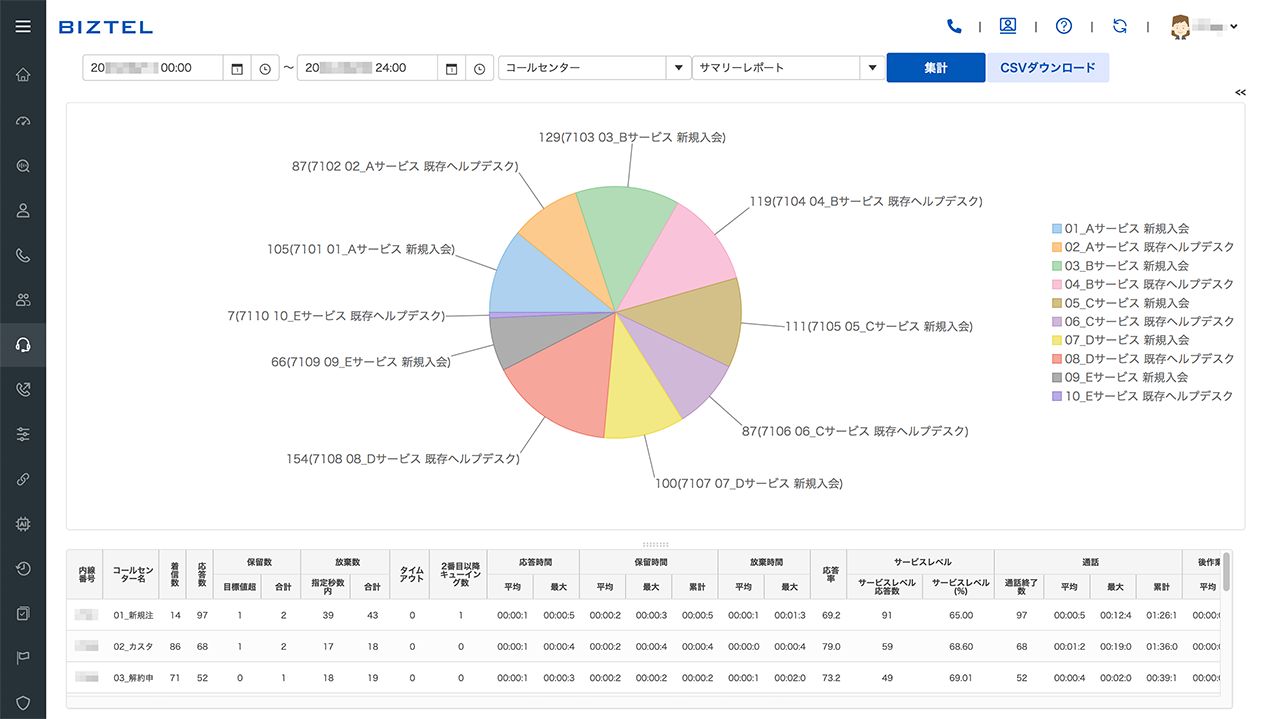Click the phone icon in the top bar
The width and height of the screenshot is (1264, 719).
click(953, 26)
